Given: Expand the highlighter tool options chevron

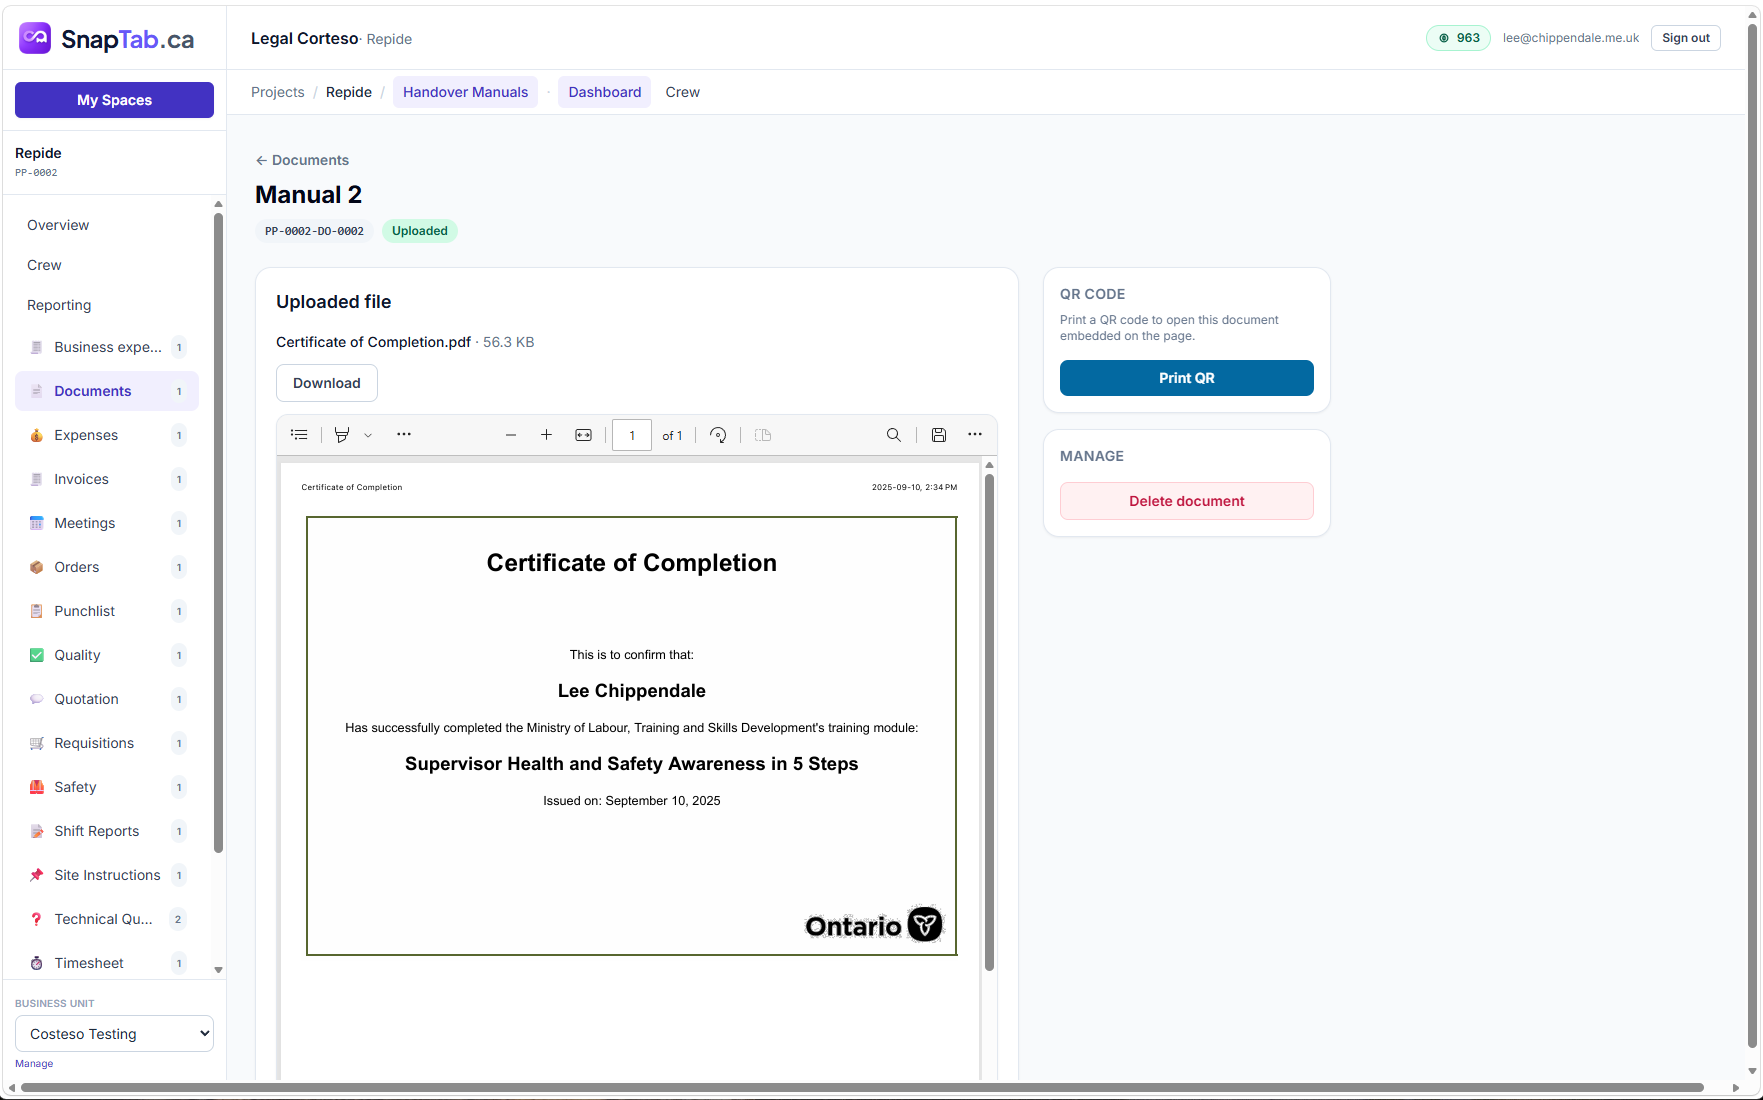Looking at the screenshot, I should pos(368,435).
